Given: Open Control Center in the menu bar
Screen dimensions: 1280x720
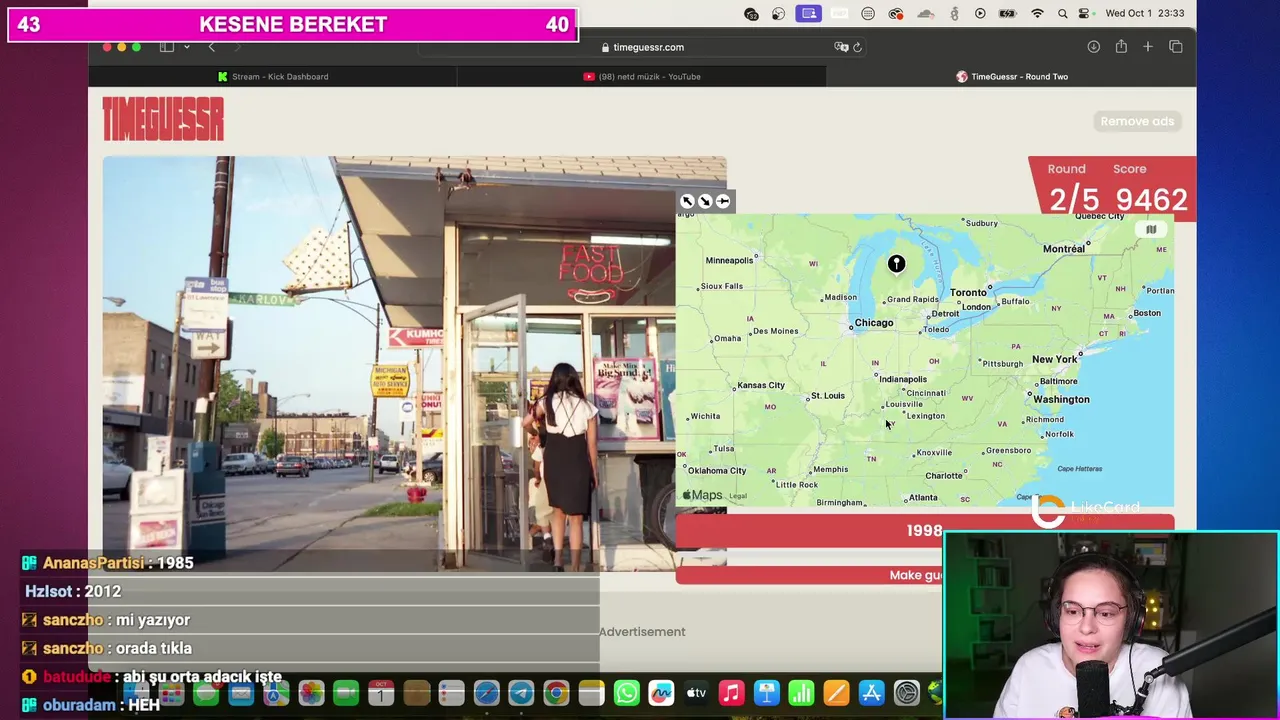Looking at the screenshot, I should click(1085, 13).
